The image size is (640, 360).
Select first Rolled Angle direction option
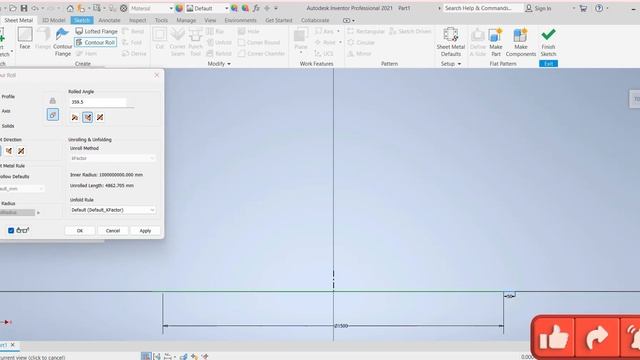75,118
